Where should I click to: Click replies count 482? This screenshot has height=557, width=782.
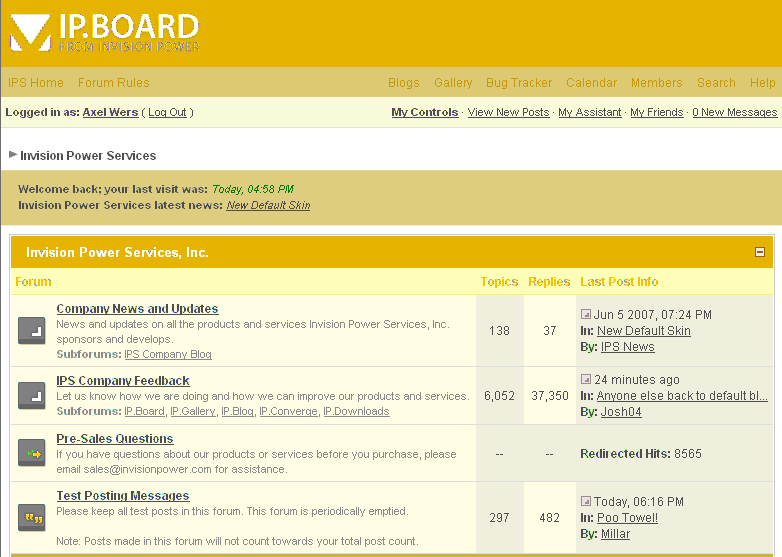coord(549,518)
